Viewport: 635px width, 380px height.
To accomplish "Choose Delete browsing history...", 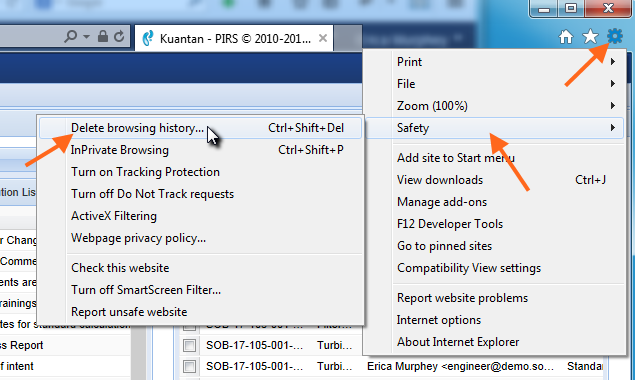I will 200,128.
